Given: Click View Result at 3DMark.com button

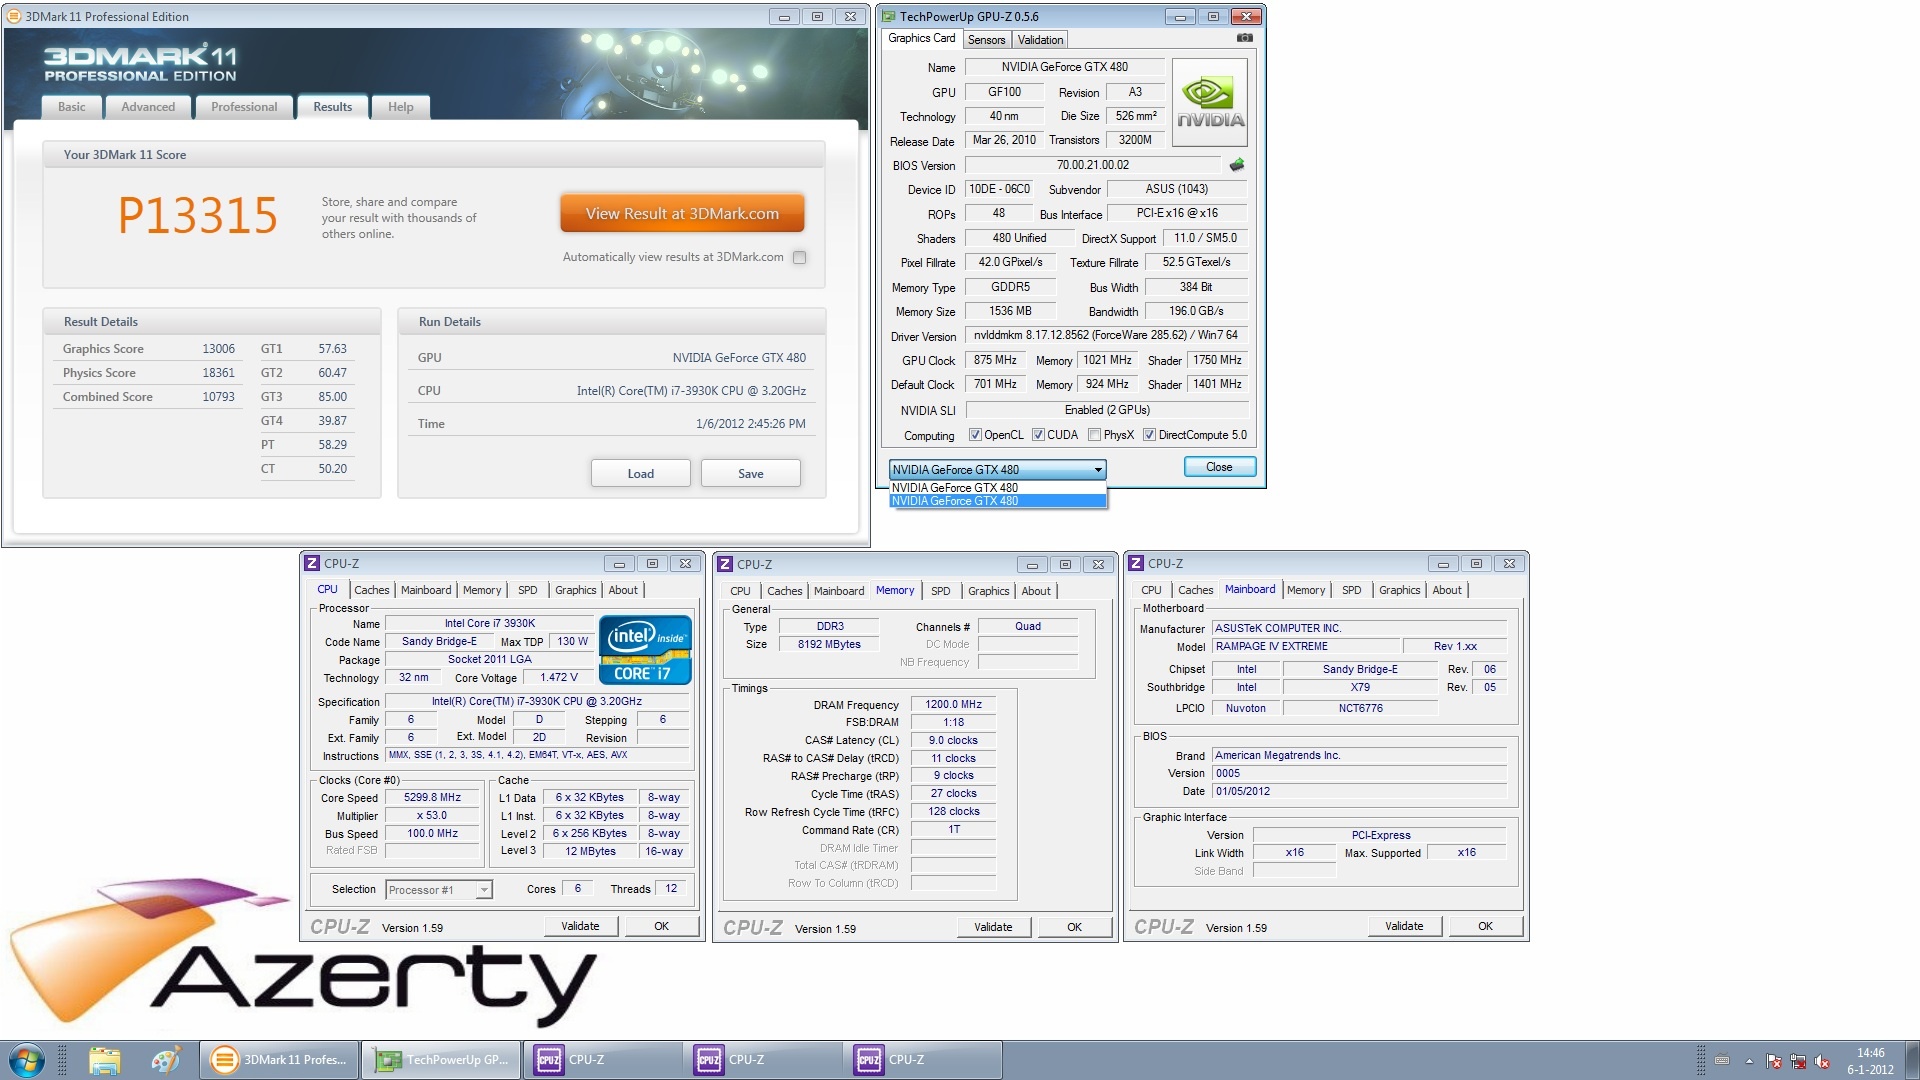Looking at the screenshot, I should click(682, 214).
